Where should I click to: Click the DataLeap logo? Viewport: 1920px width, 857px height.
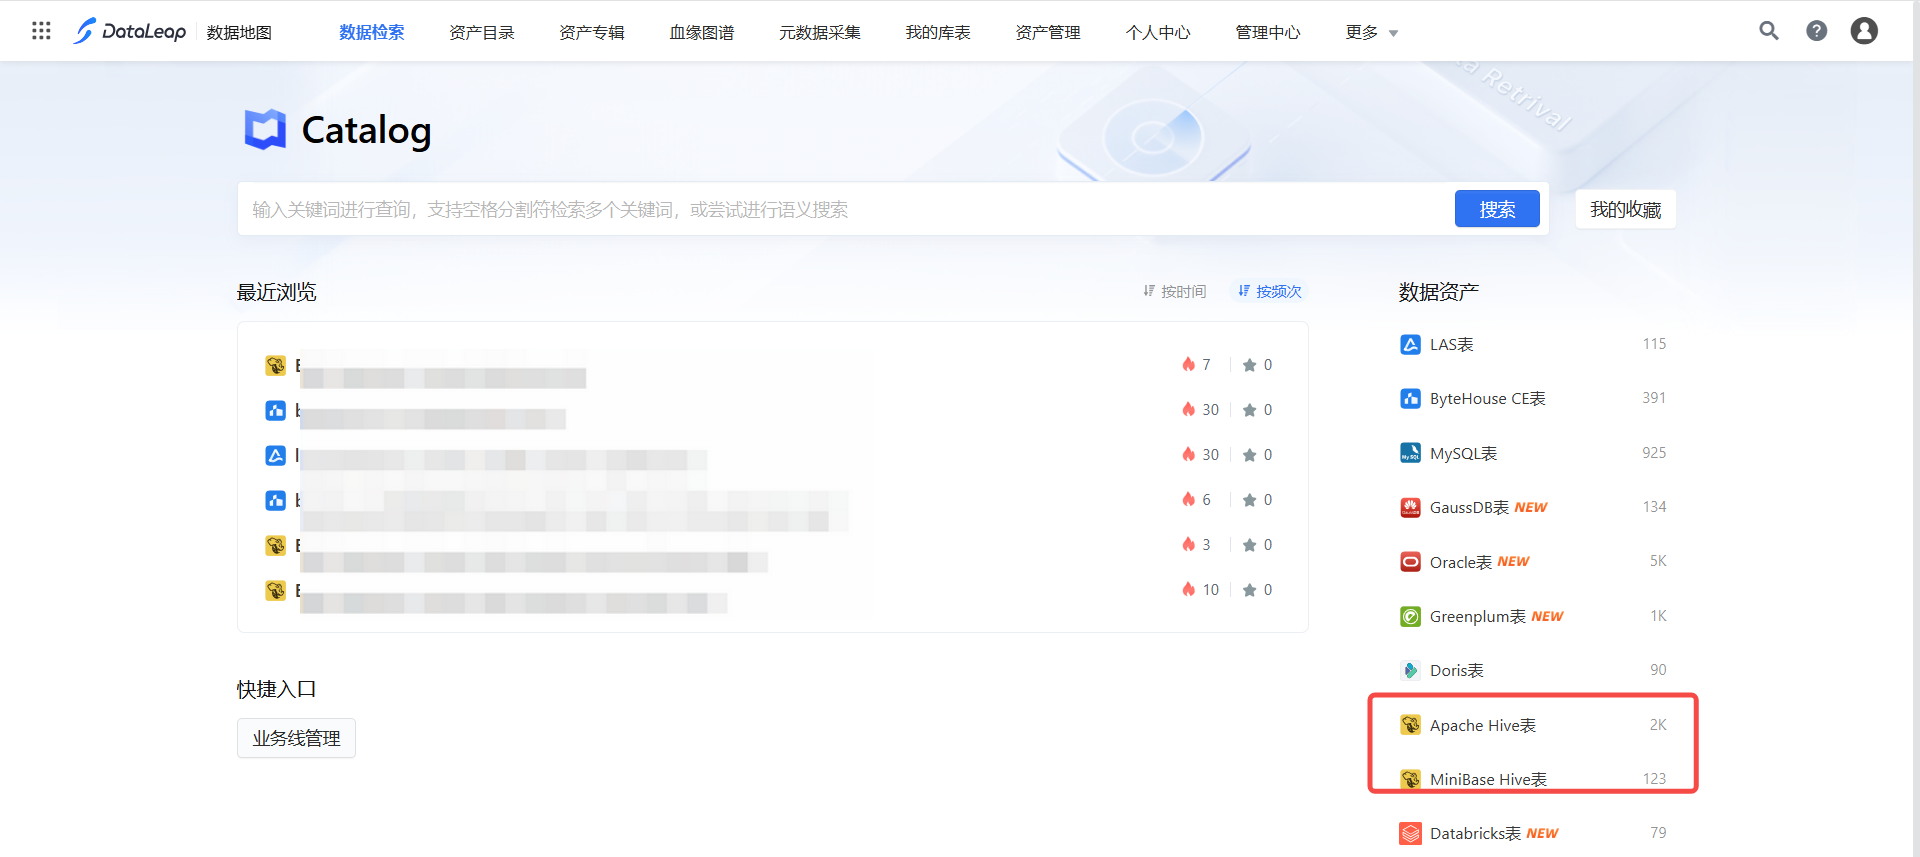click(130, 31)
